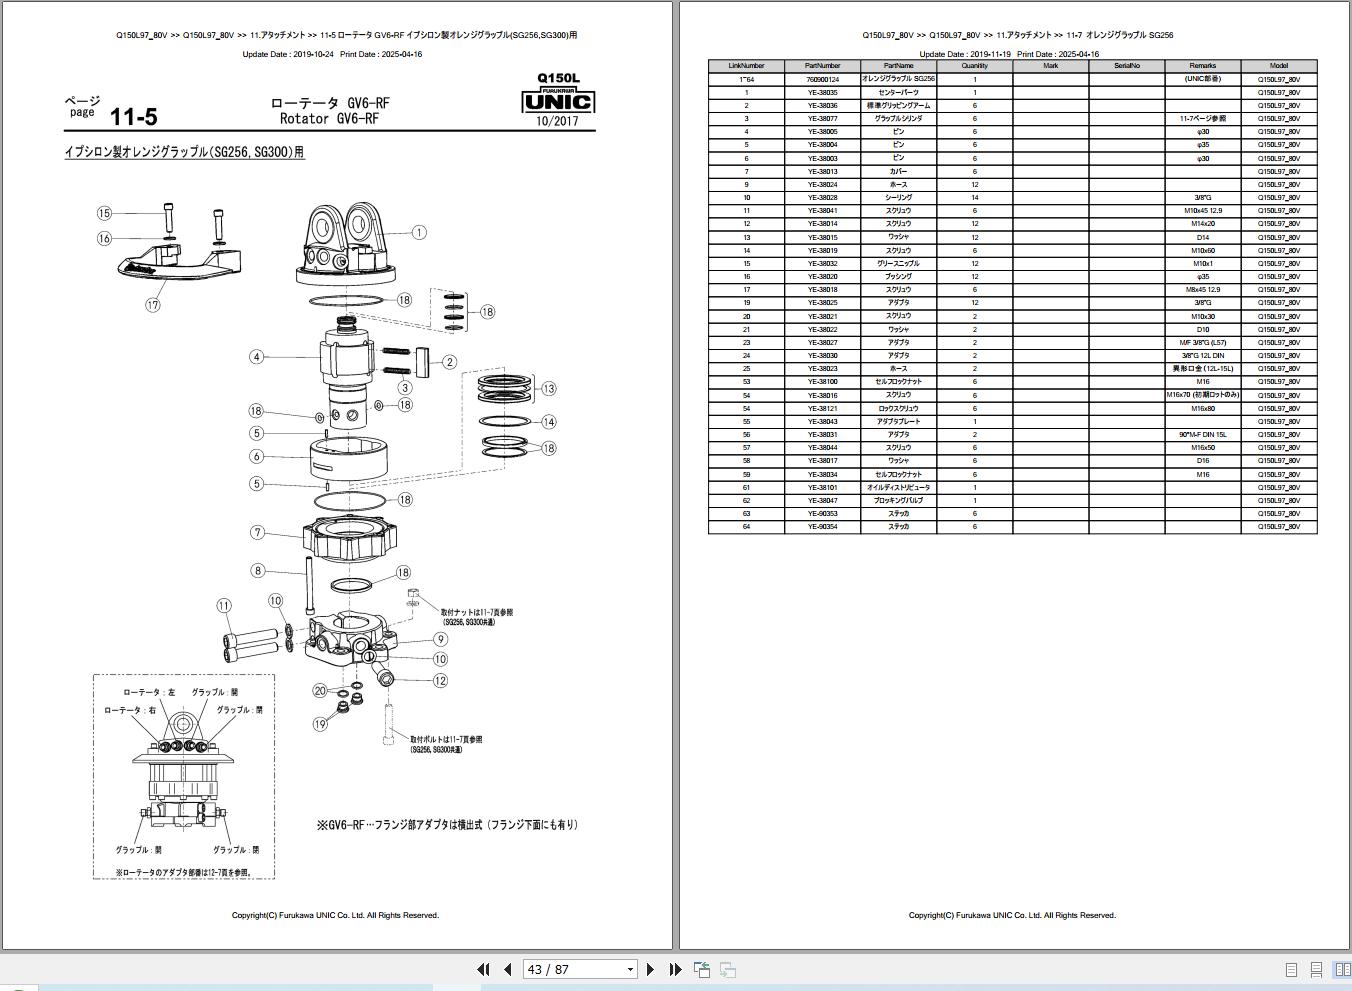Go to the next page
The height and width of the screenshot is (991, 1352).
651,969
